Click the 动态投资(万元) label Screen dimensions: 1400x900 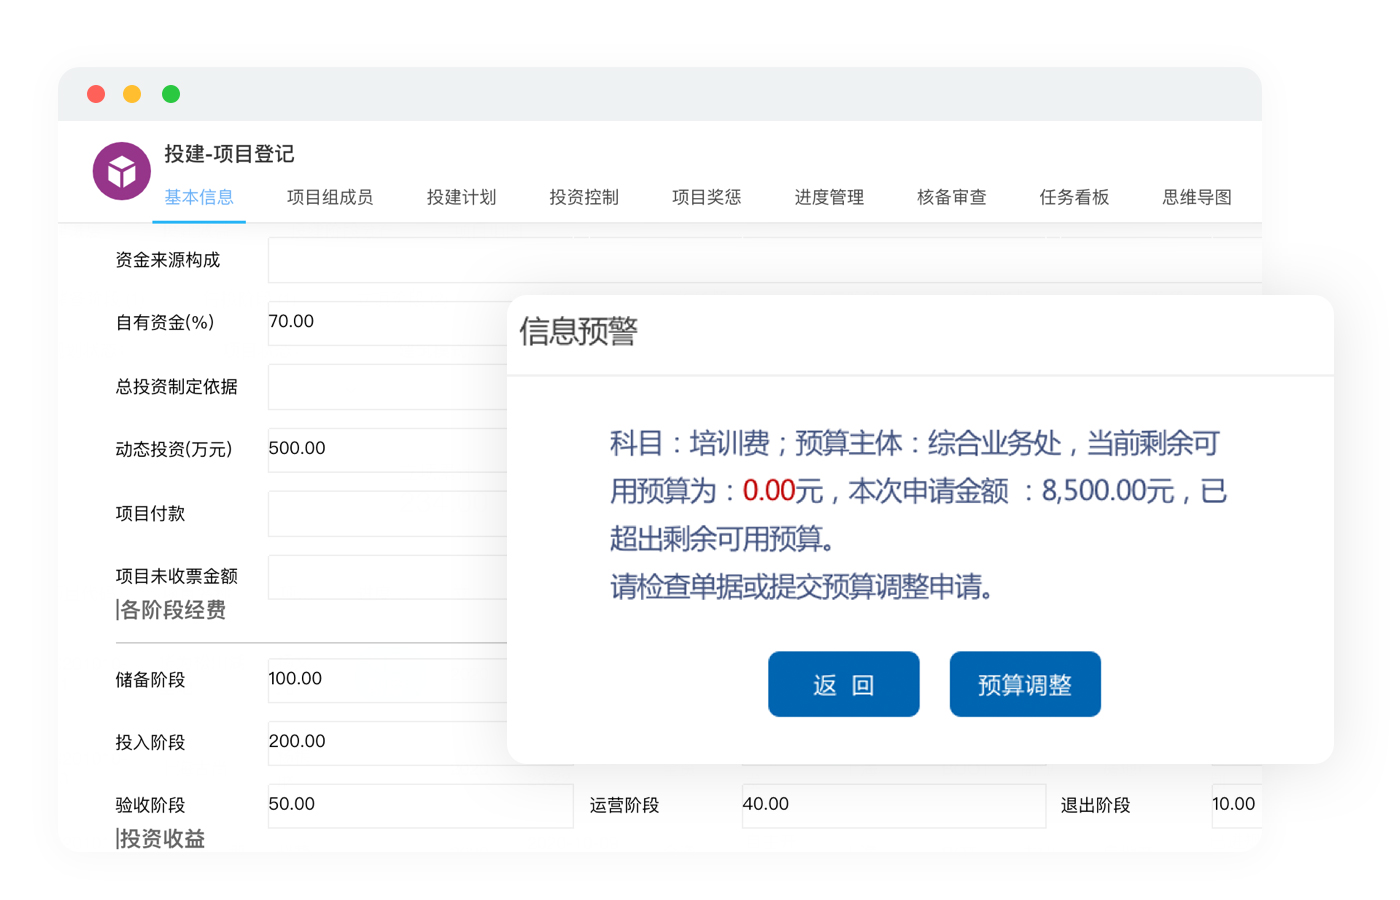(173, 449)
